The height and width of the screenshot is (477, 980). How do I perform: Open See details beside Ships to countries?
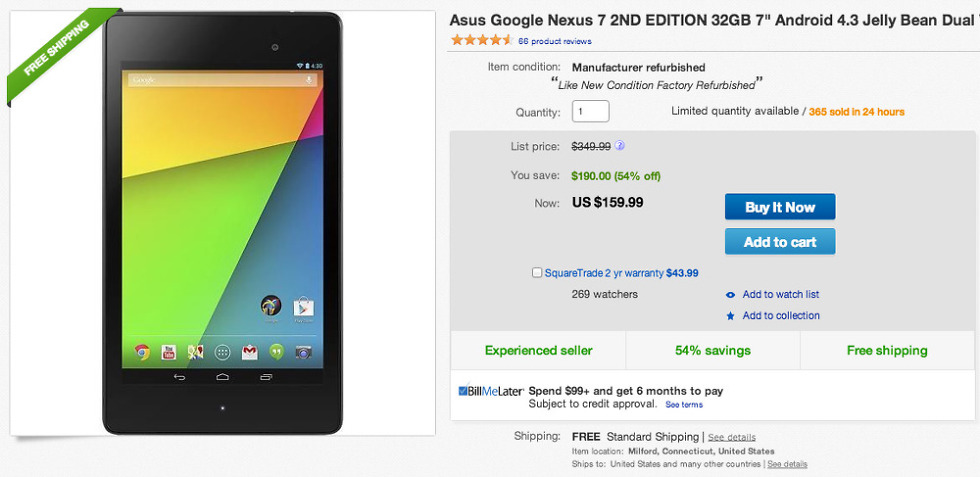[x=787, y=464]
